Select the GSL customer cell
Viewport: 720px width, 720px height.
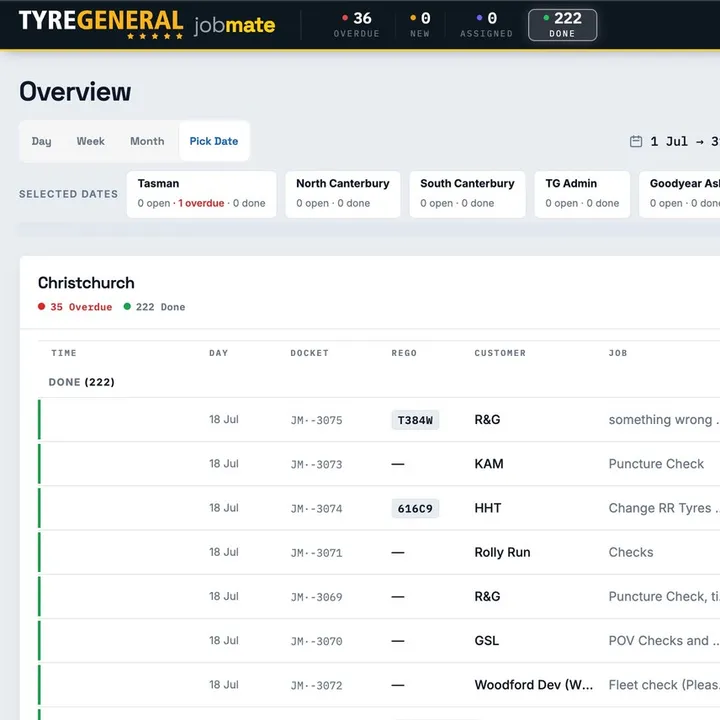(x=487, y=641)
